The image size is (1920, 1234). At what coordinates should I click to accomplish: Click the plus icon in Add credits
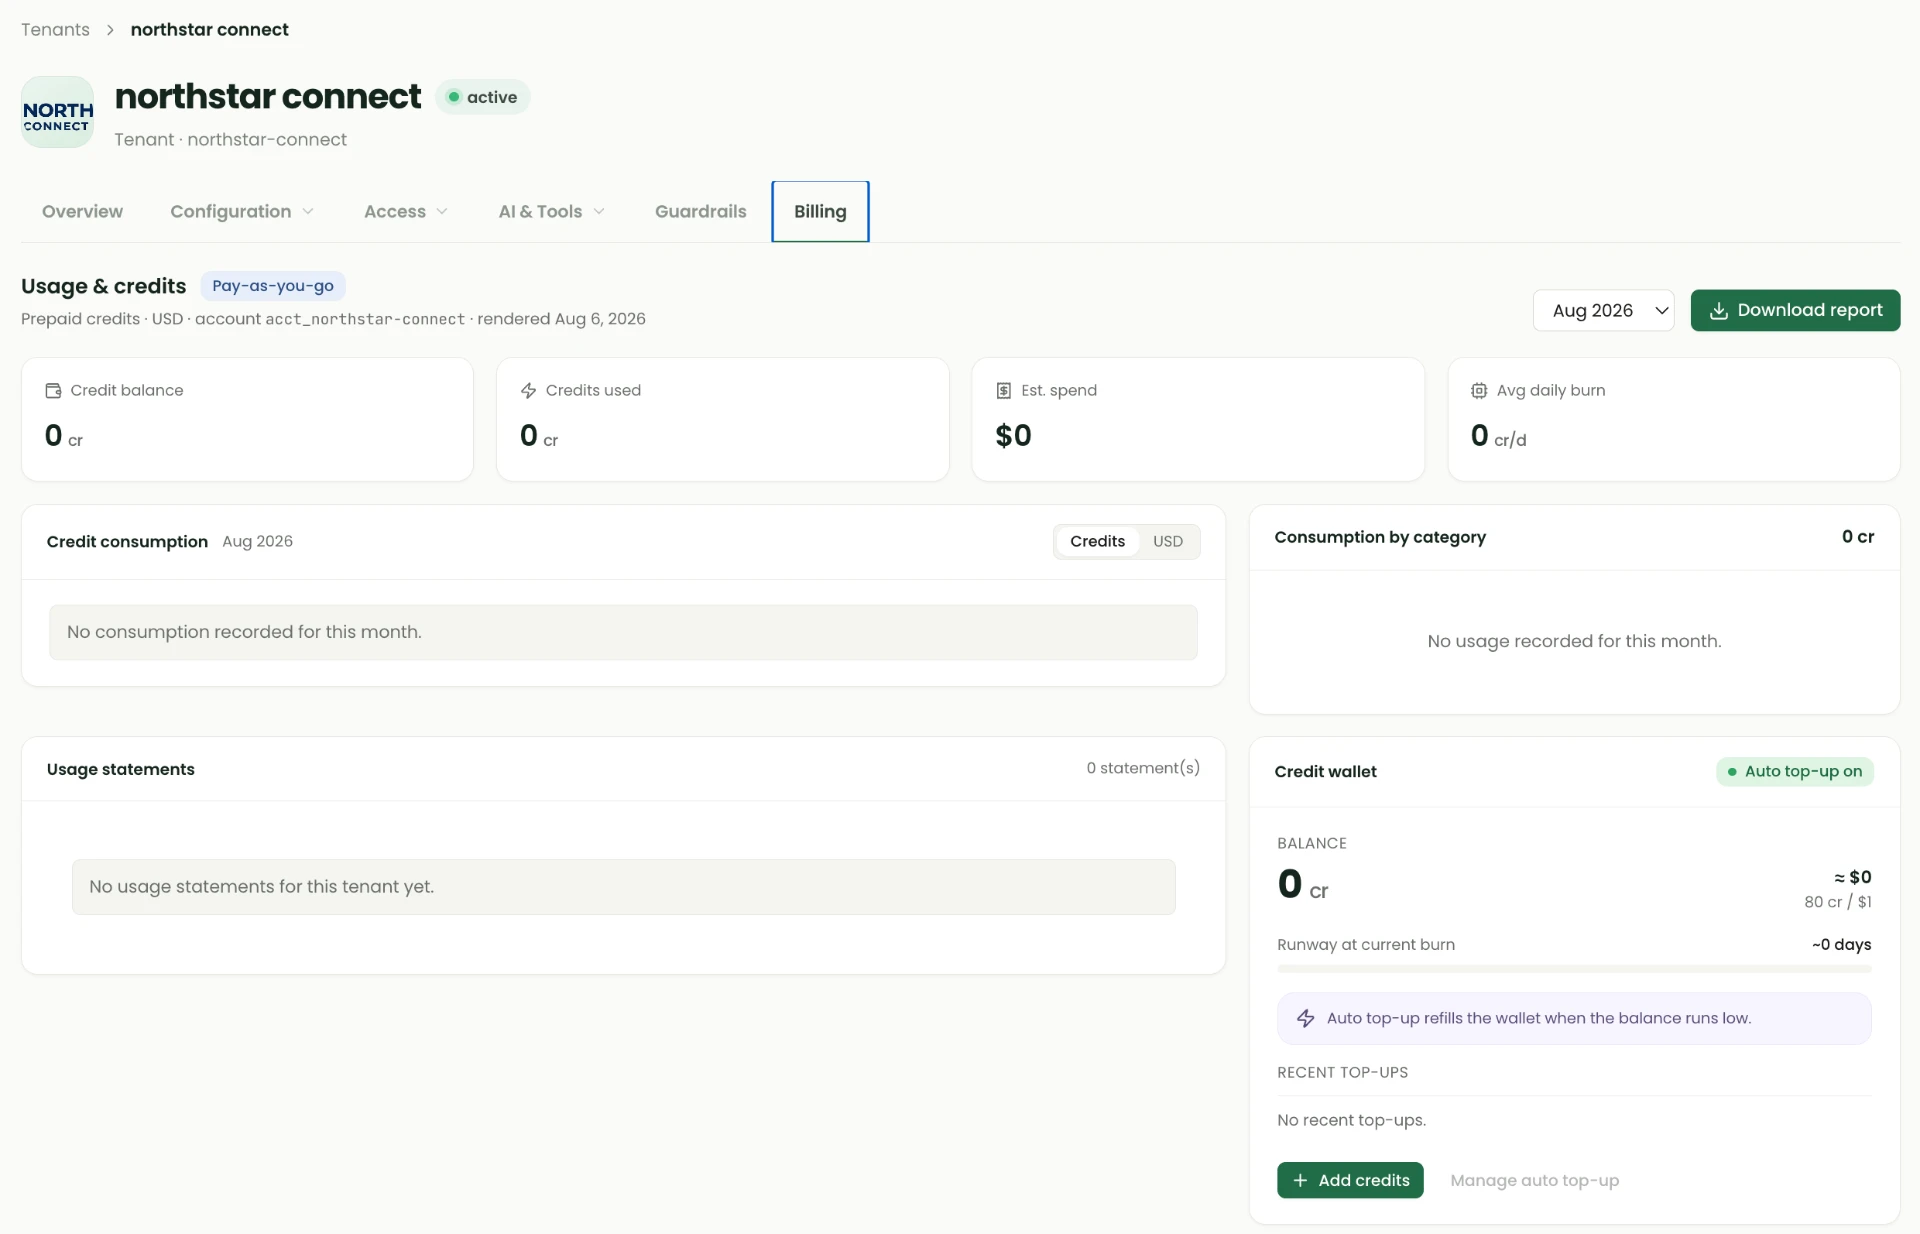pyautogui.click(x=1300, y=1180)
